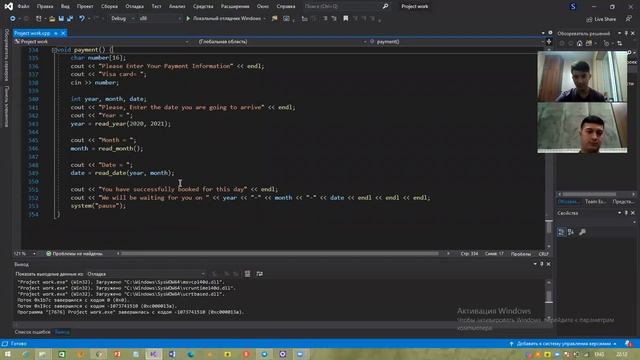The height and width of the screenshot is (360, 640).
Task: Click the notifications icon in status bar
Action: pyautogui.click(x=629, y=344)
